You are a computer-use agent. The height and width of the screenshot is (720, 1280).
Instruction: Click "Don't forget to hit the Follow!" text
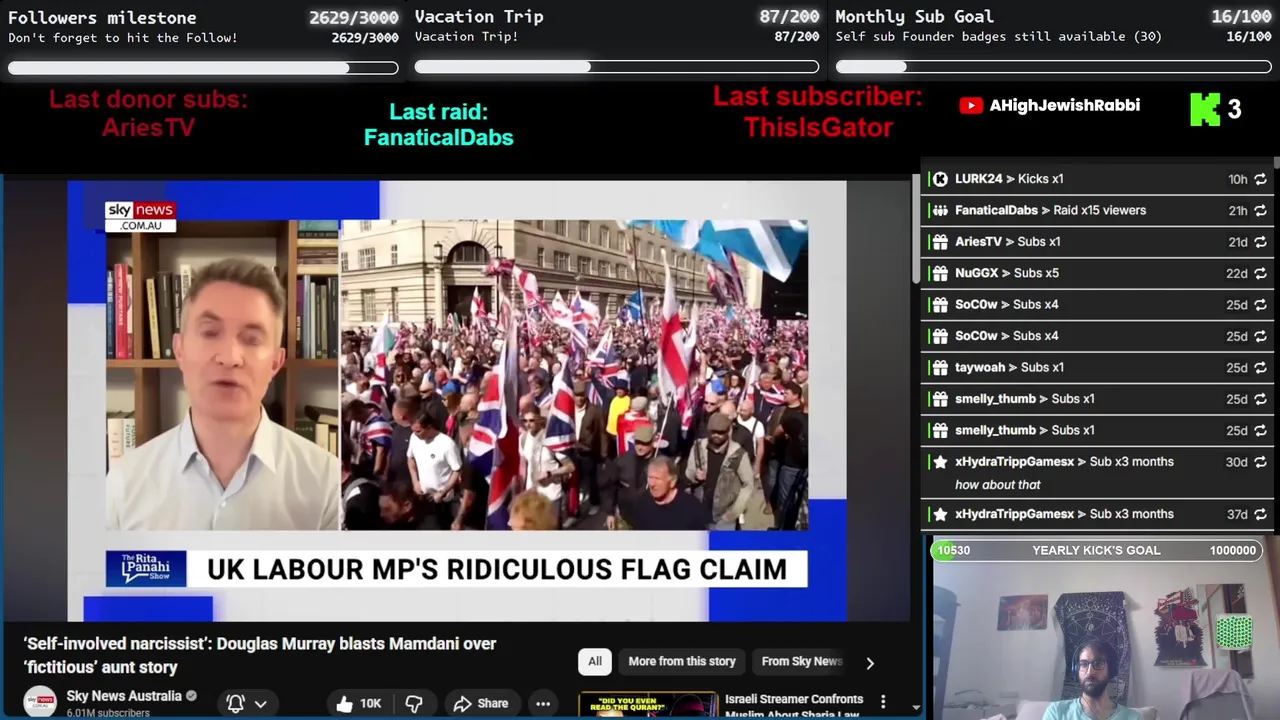(123, 38)
